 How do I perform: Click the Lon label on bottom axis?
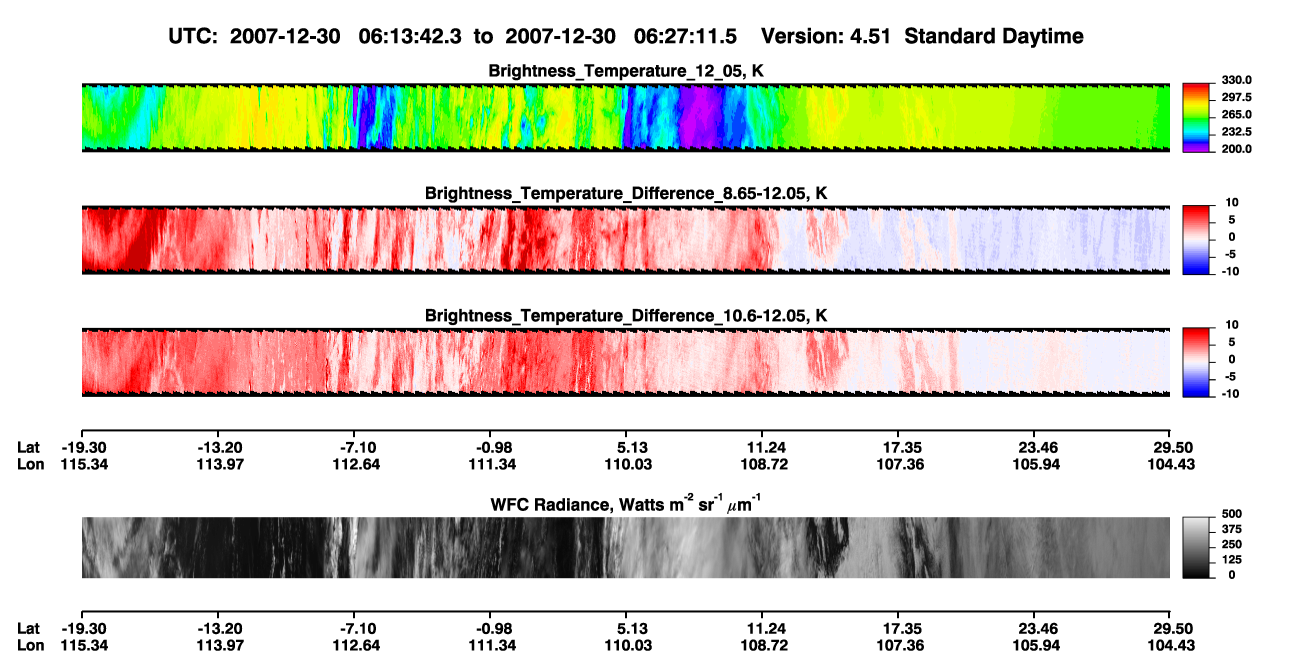coord(30,645)
